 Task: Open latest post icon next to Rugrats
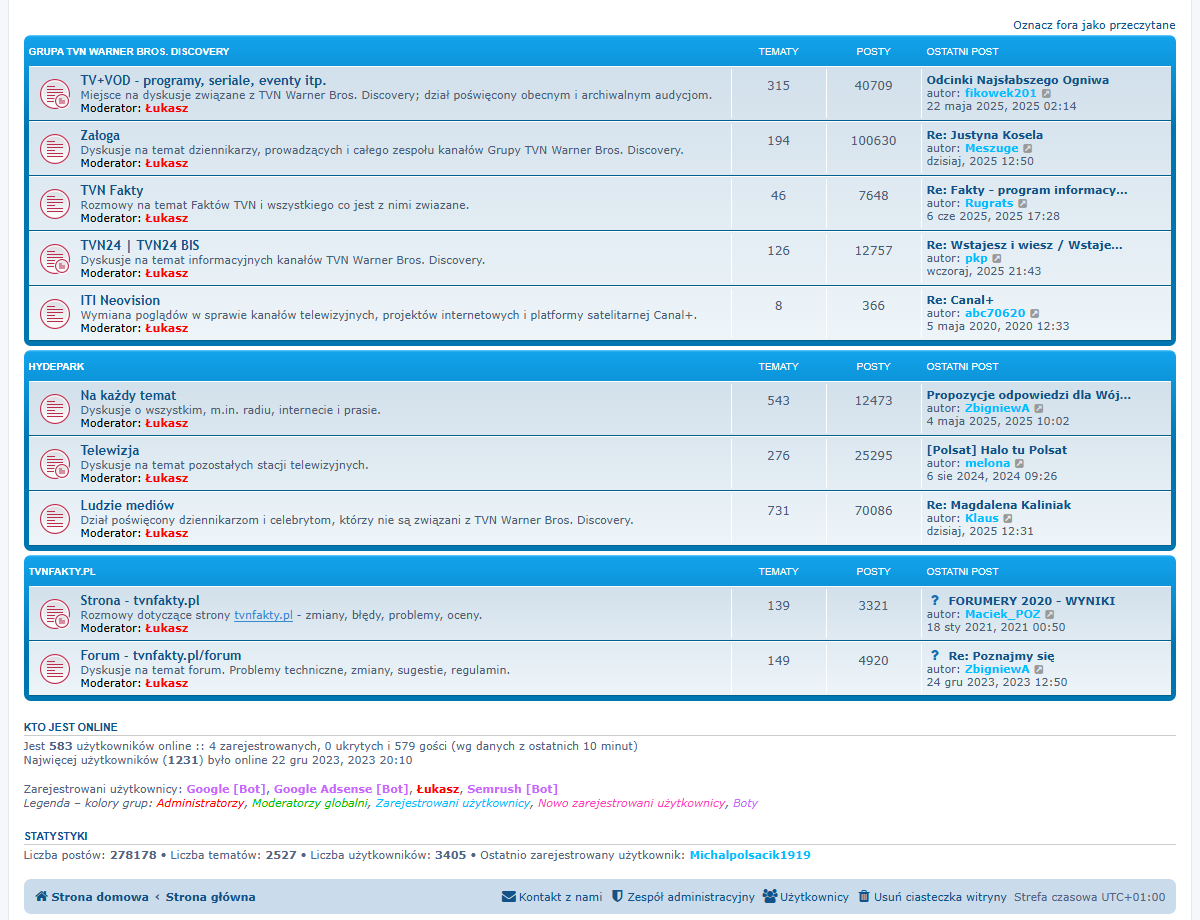(1023, 203)
